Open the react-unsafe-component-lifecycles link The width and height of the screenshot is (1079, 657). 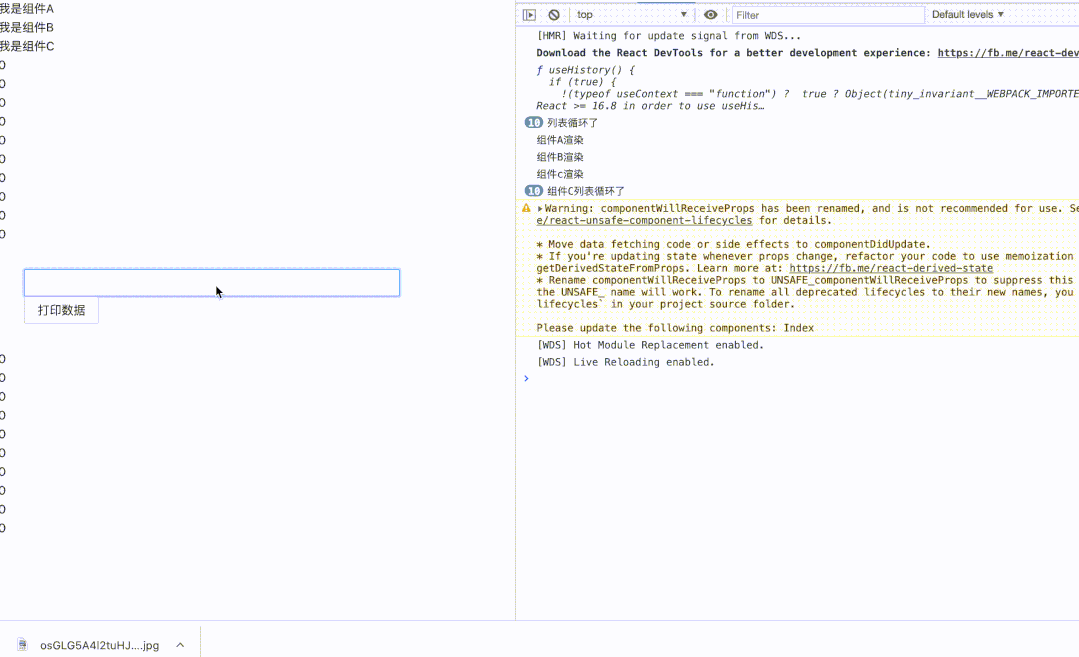click(x=644, y=221)
